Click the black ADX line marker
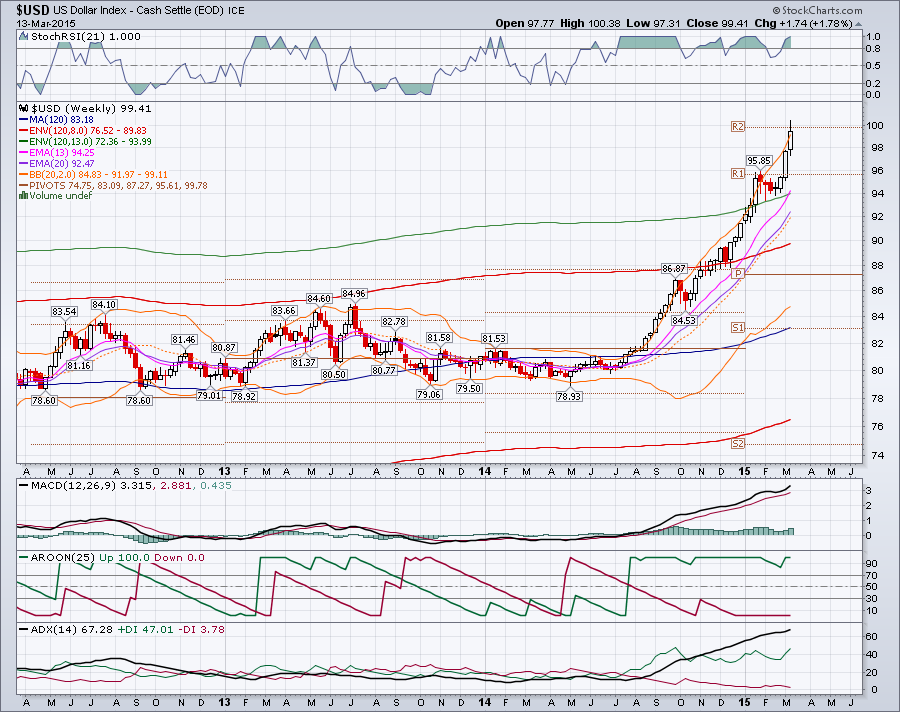Screen dimensions: 900x712 pyautogui.click(x=22, y=628)
